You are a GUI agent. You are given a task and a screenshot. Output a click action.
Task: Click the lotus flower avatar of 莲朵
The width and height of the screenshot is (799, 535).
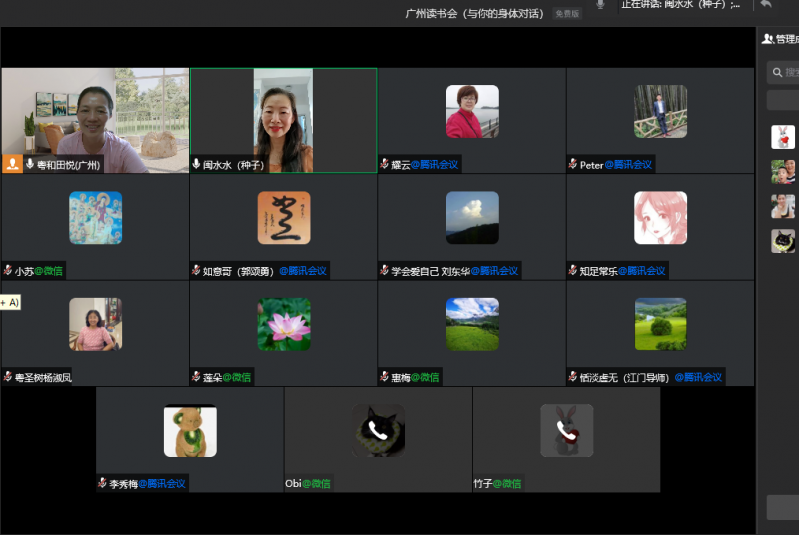[x=284, y=324]
